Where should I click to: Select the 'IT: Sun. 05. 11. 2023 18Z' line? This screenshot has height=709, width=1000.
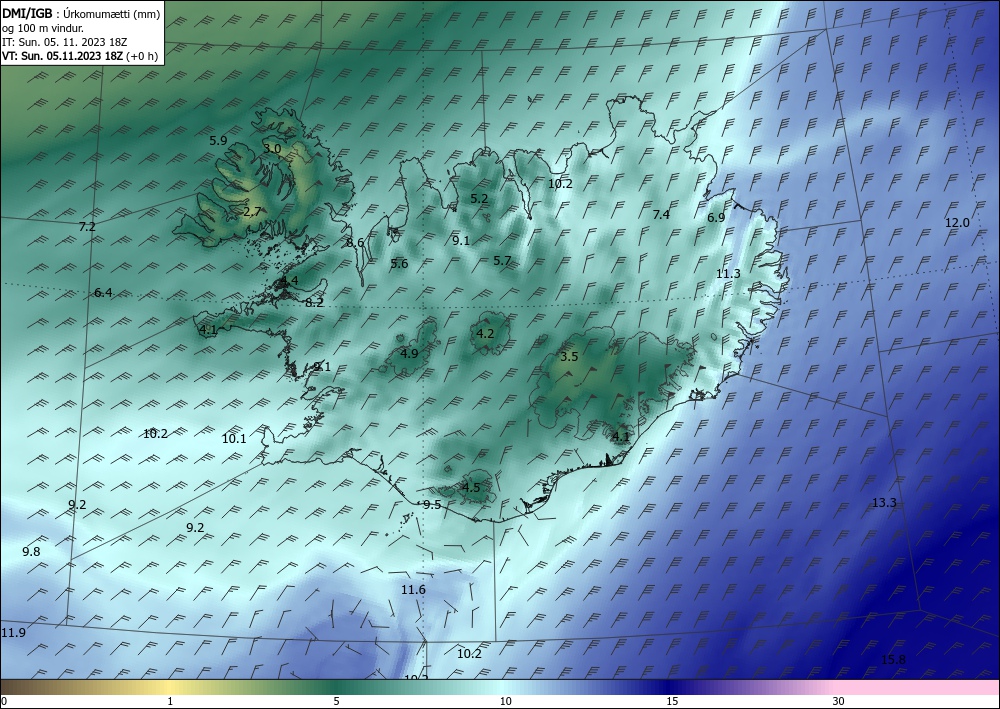point(65,42)
